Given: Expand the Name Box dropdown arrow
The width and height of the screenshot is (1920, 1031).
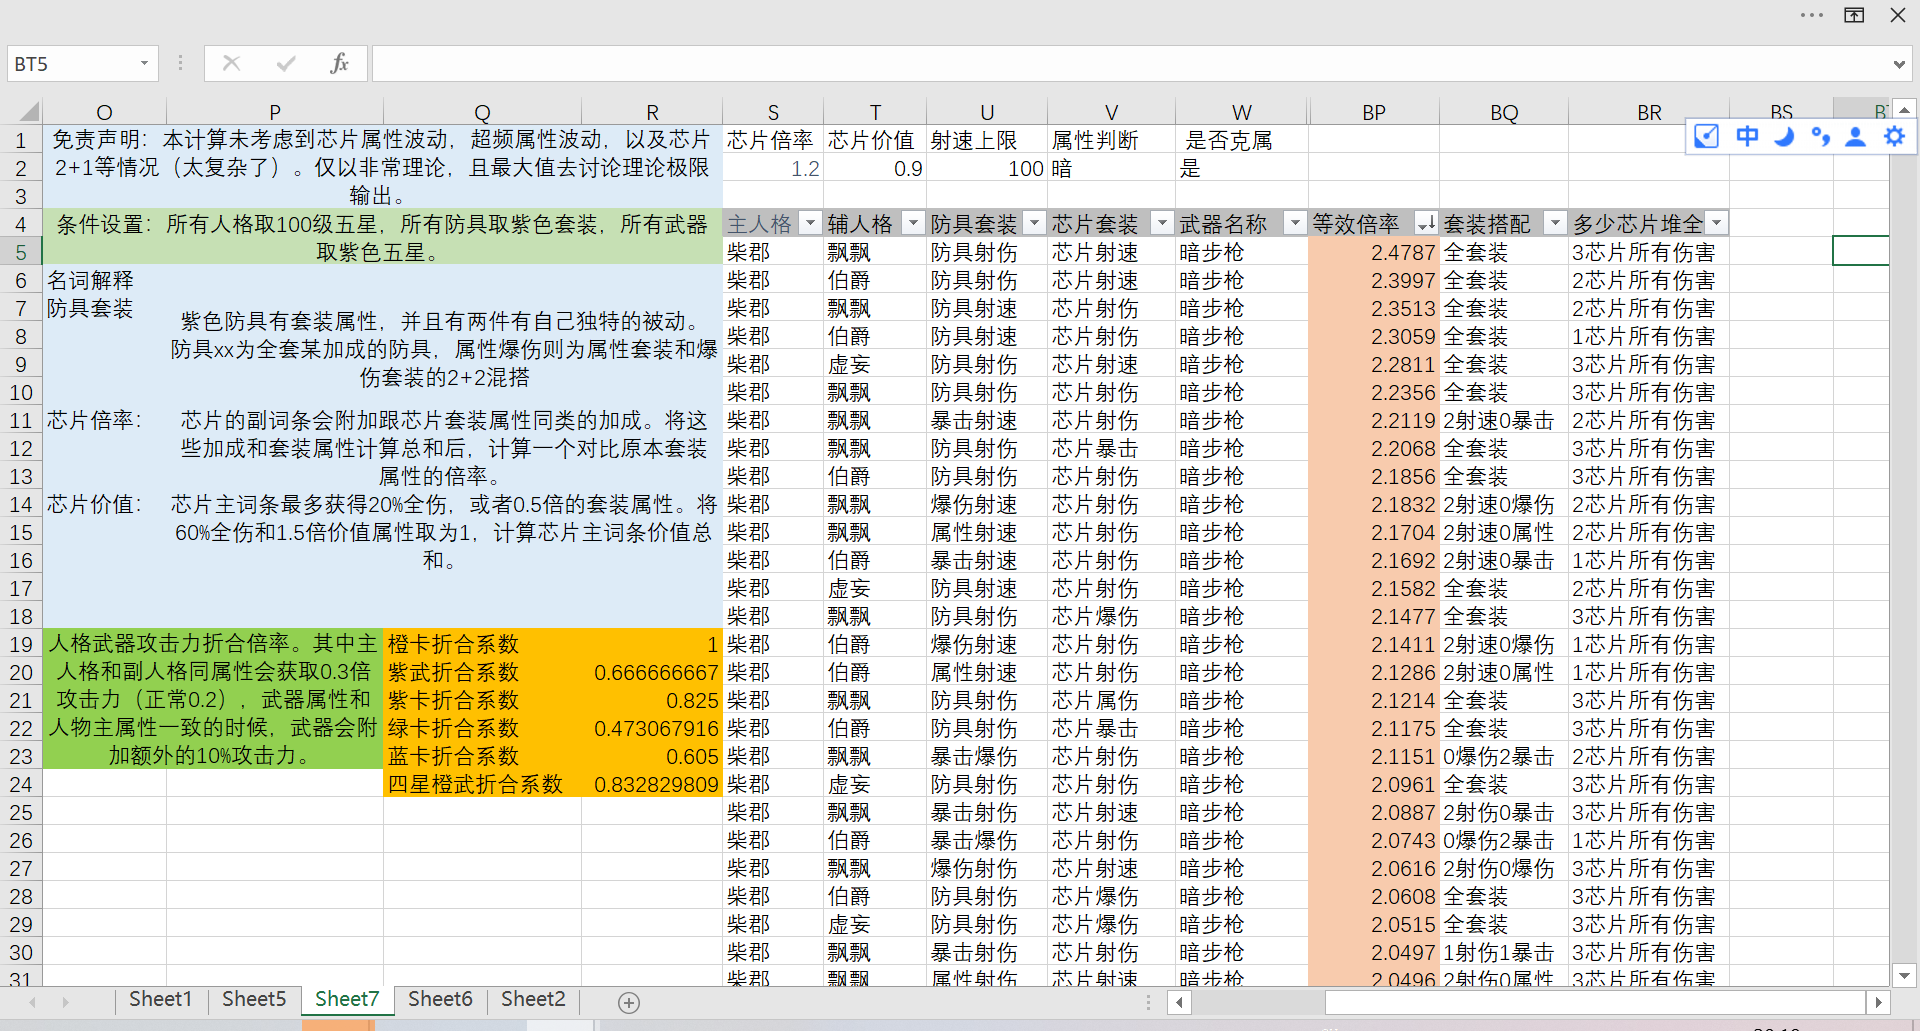Looking at the screenshot, I should [x=144, y=64].
